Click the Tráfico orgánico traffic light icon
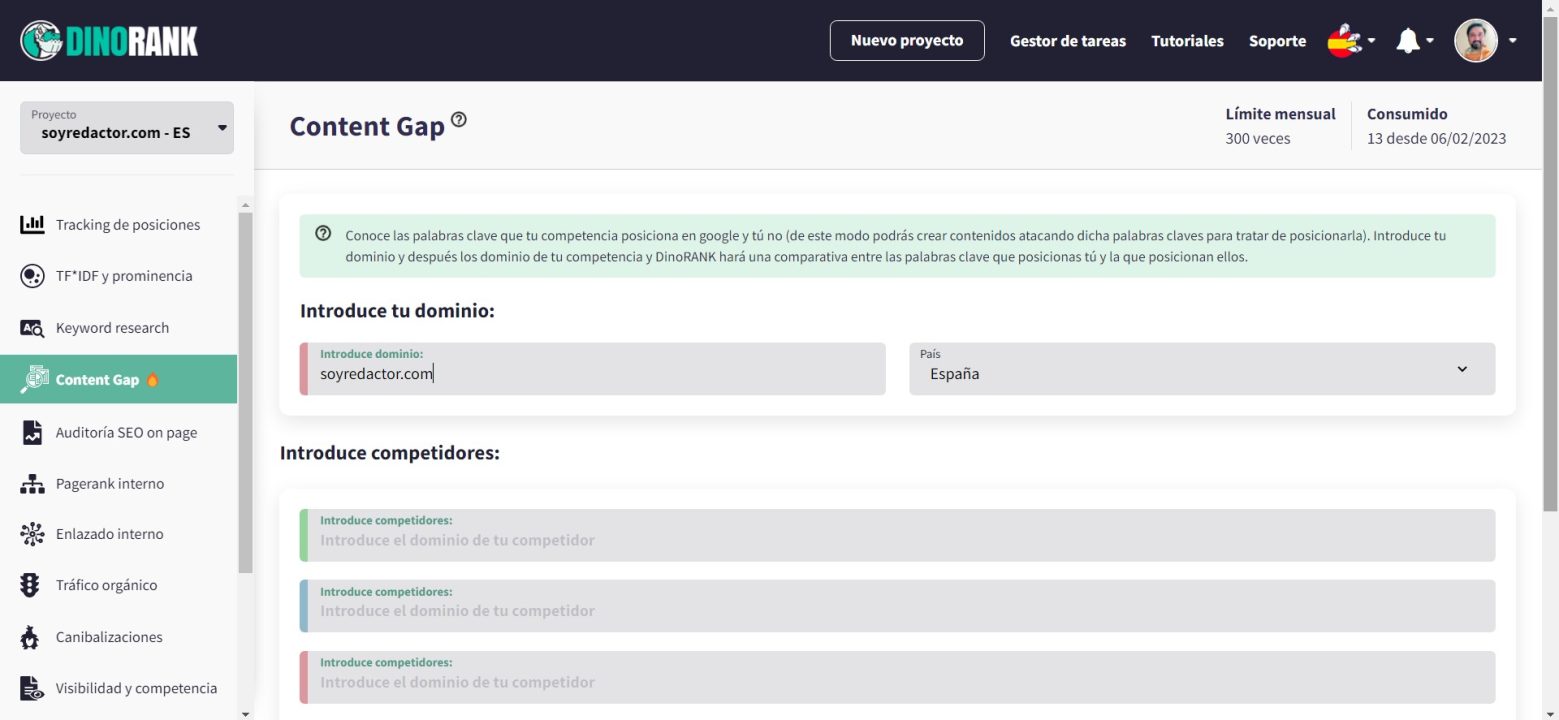The image size is (1559, 720). click(x=30, y=585)
